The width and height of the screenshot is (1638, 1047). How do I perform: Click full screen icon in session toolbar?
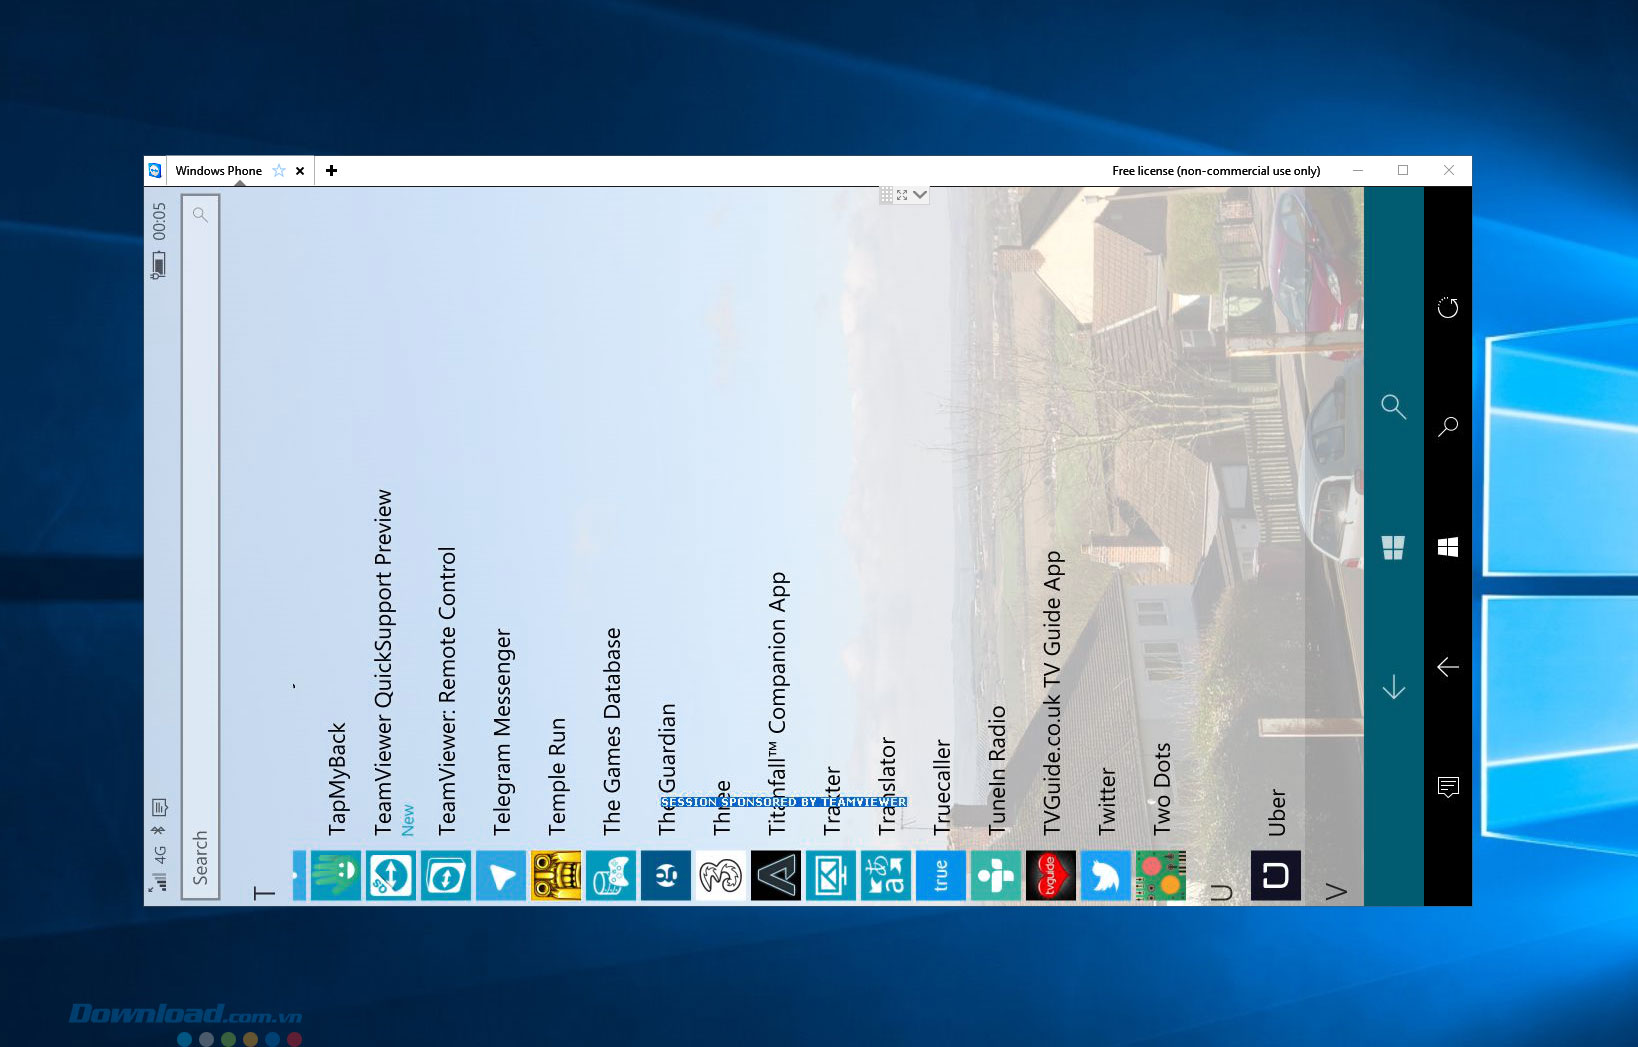pyautogui.click(x=902, y=195)
